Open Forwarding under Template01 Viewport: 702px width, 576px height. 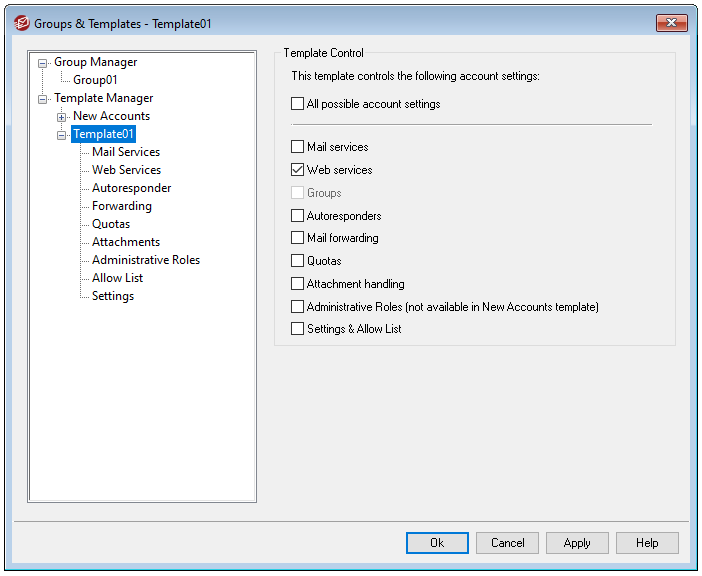pyautogui.click(x=122, y=206)
